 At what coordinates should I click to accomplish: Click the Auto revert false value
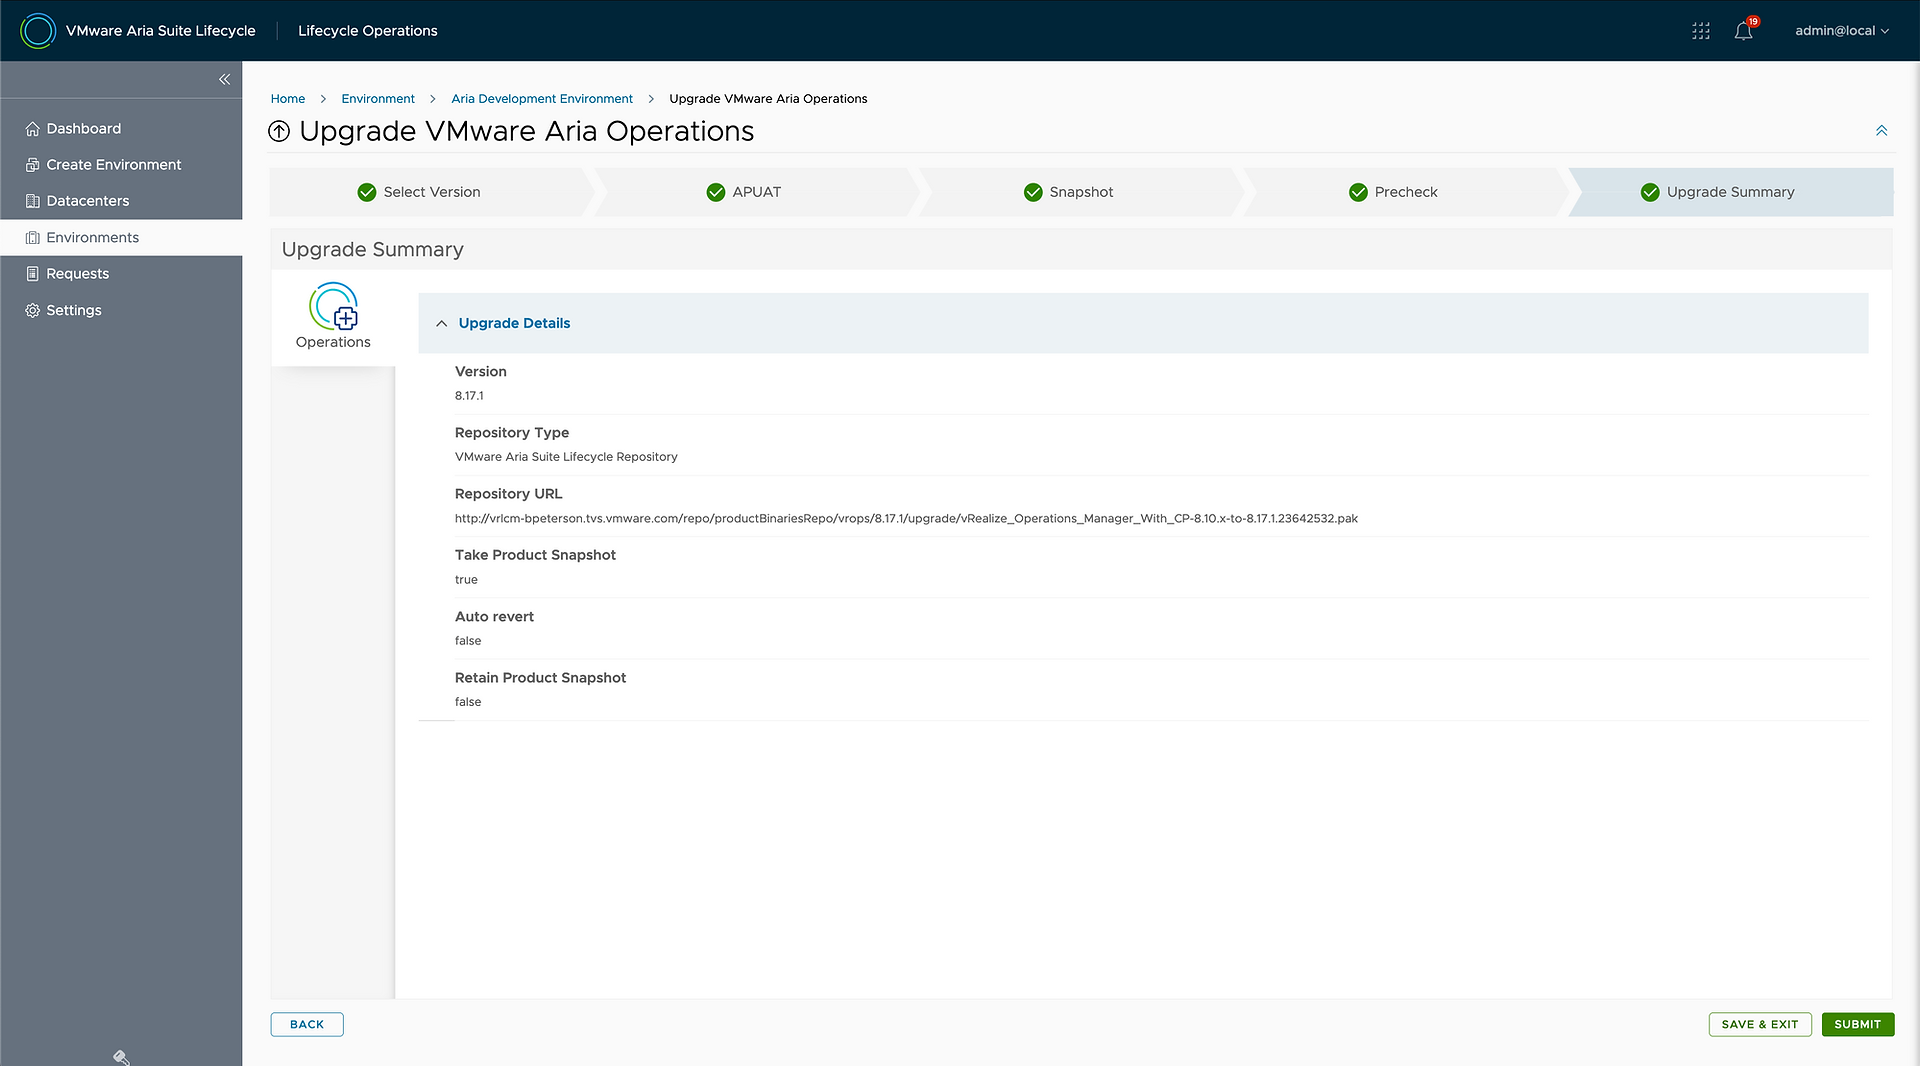(468, 641)
